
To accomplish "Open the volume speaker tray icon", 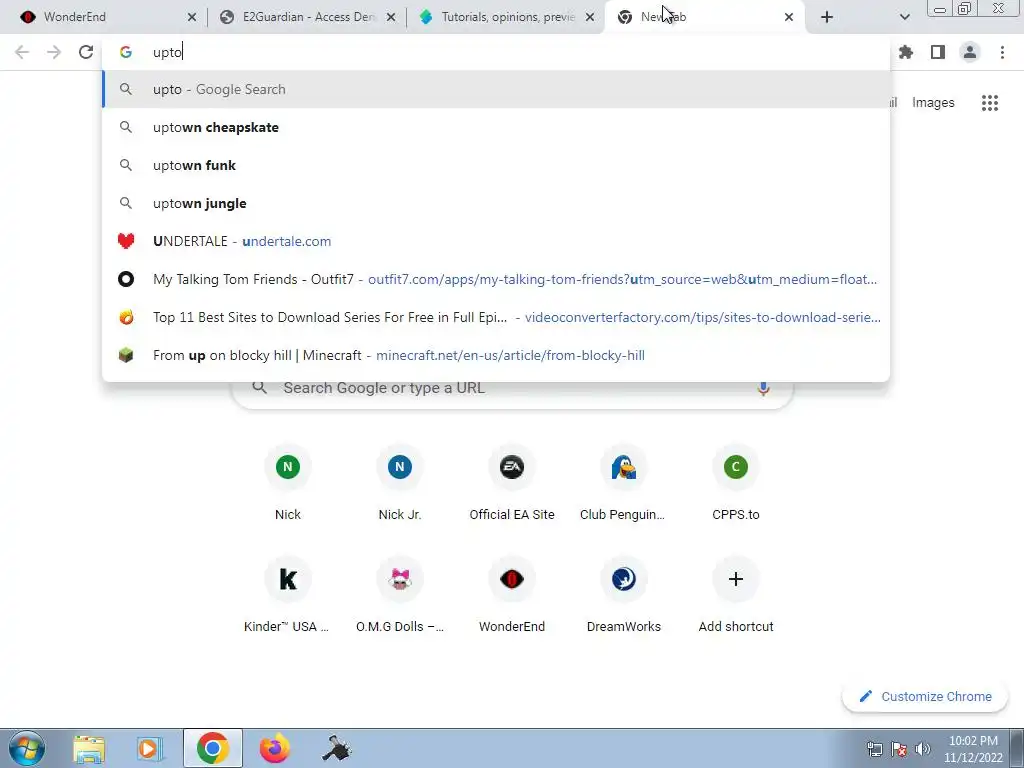I will (923, 748).
